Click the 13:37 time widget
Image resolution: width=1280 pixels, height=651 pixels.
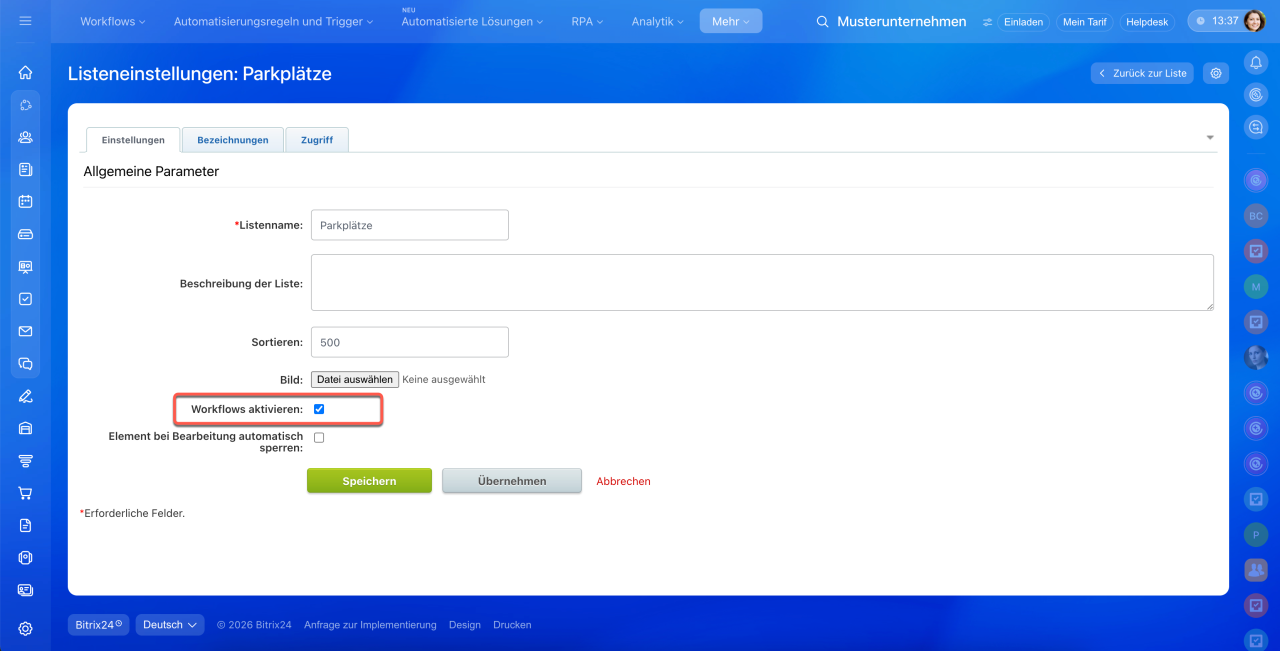tap(1215, 21)
